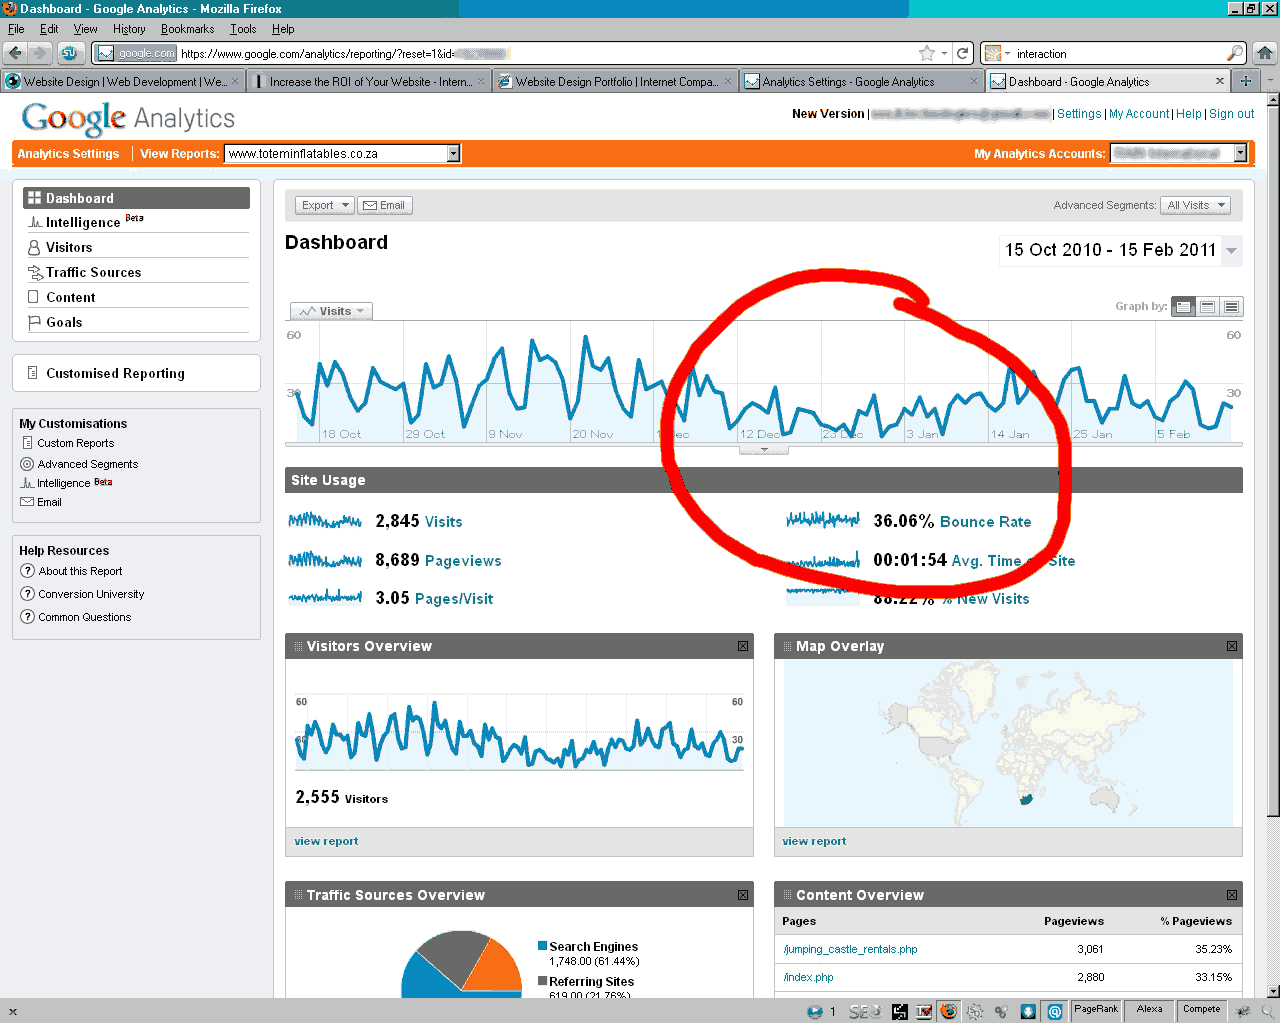Go back with the browser back arrow
1280x1024 pixels.
[15, 53]
